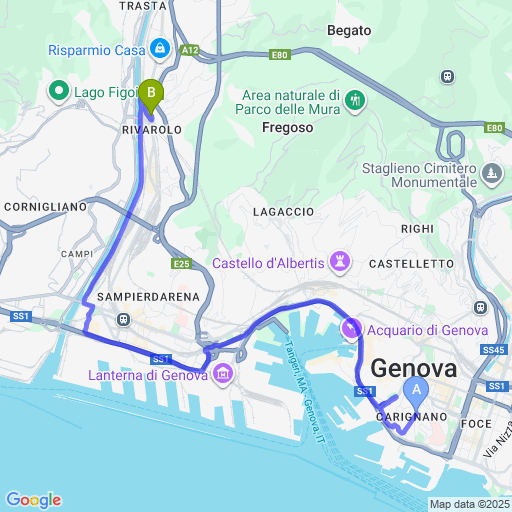Select the train station icon near Begato

(447, 77)
